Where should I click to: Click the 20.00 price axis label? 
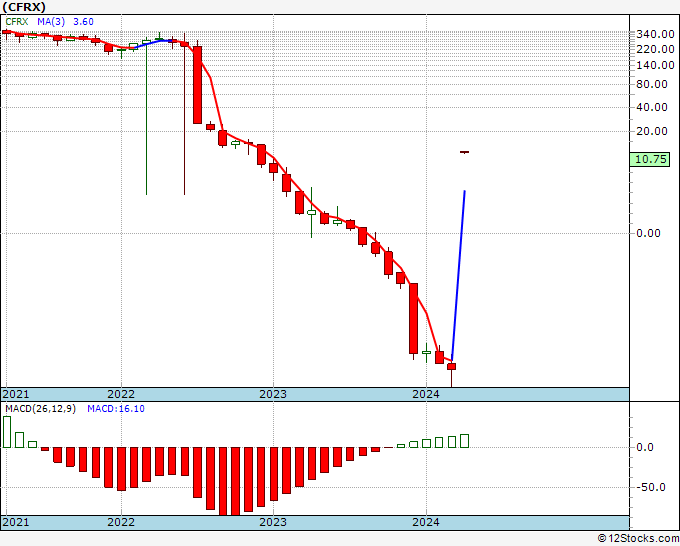point(652,131)
